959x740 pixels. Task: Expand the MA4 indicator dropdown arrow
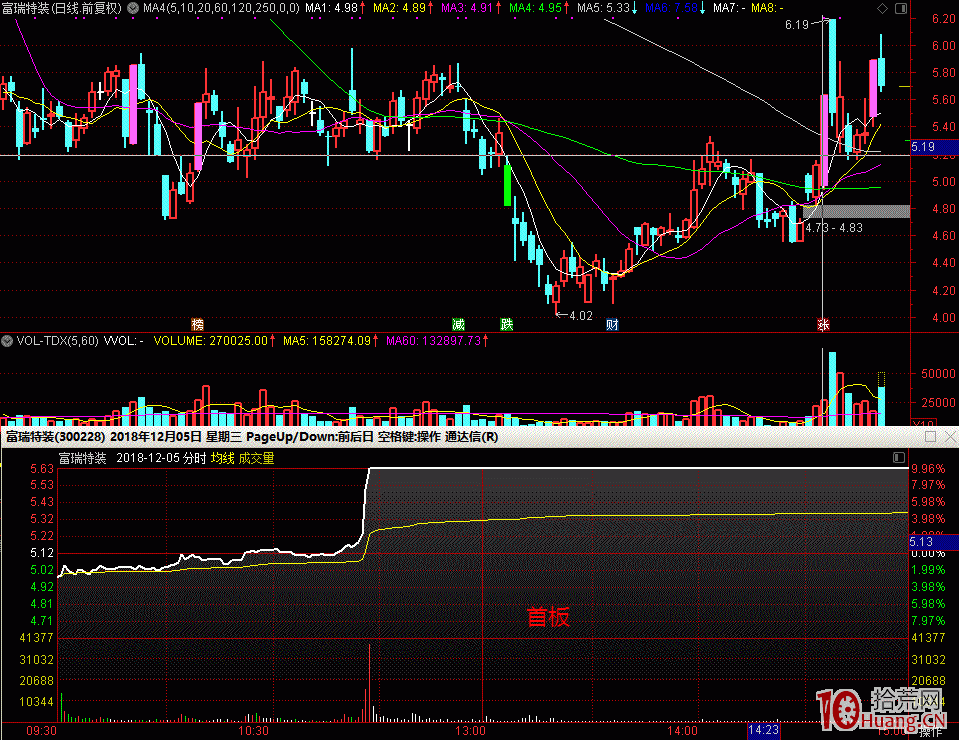pos(133,8)
